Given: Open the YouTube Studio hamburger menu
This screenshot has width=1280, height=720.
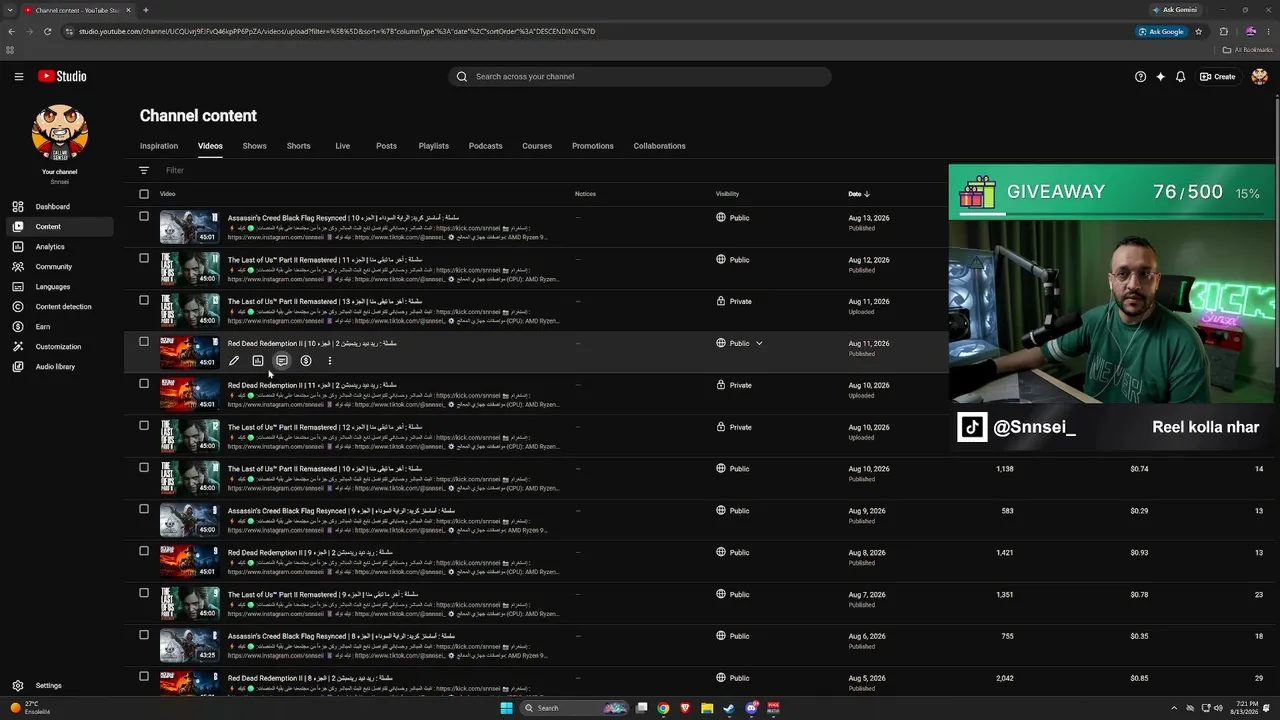Looking at the screenshot, I should pos(18,76).
